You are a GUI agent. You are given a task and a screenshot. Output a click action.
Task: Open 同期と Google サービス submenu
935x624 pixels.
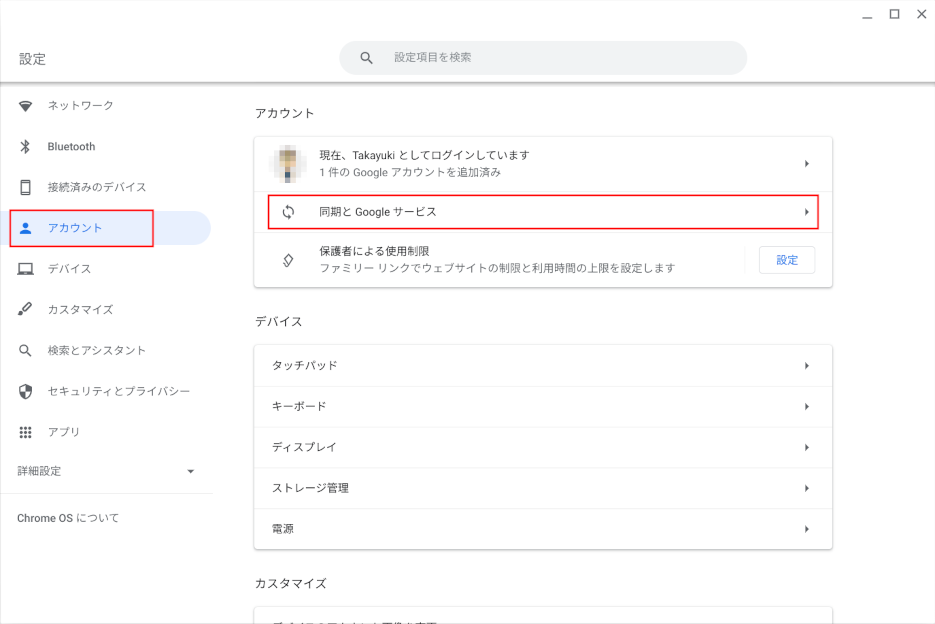[543, 212]
